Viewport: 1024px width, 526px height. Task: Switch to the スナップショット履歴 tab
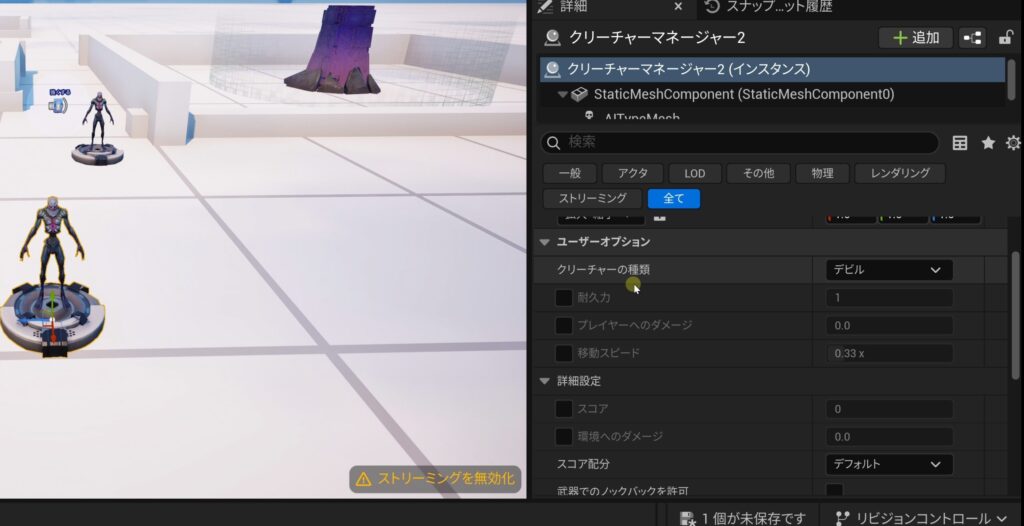point(768,7)
